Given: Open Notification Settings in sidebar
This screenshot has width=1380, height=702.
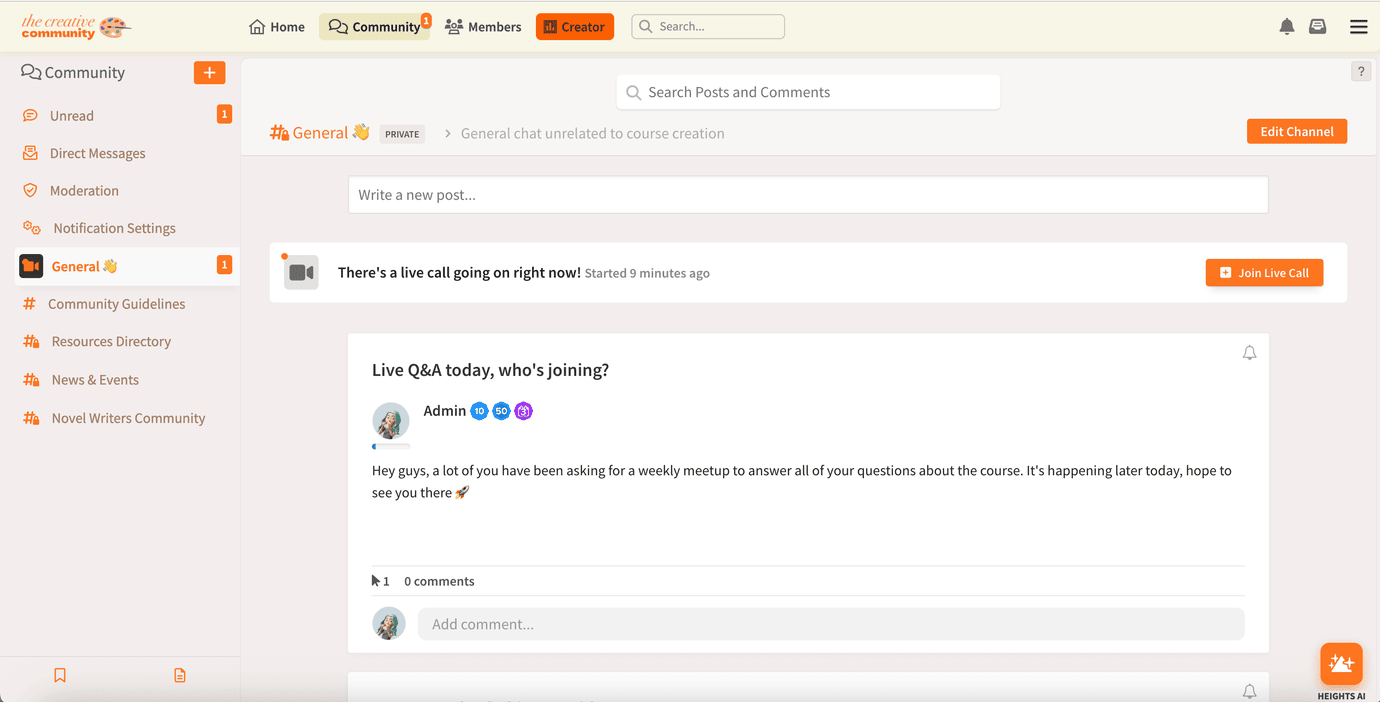Looking at the screenshot, I should (114, 229).
